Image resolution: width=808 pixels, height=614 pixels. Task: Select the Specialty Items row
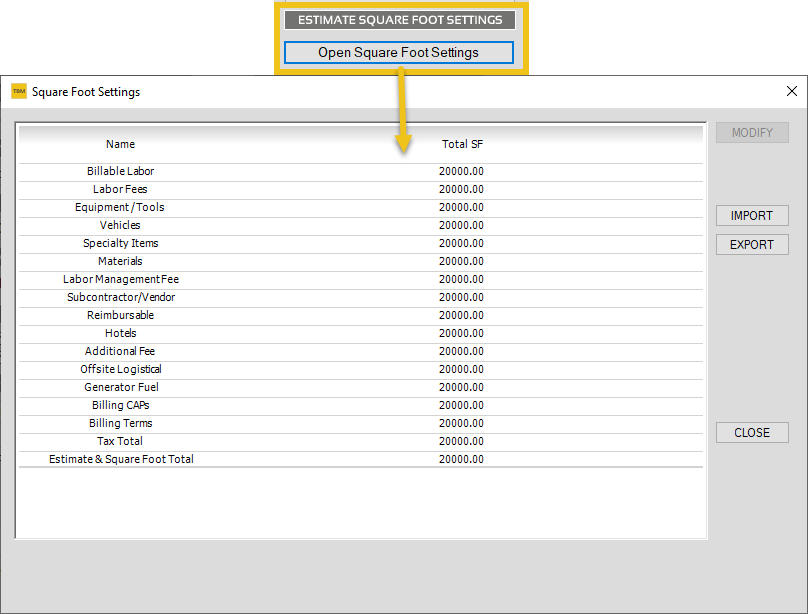click(361, 244)
